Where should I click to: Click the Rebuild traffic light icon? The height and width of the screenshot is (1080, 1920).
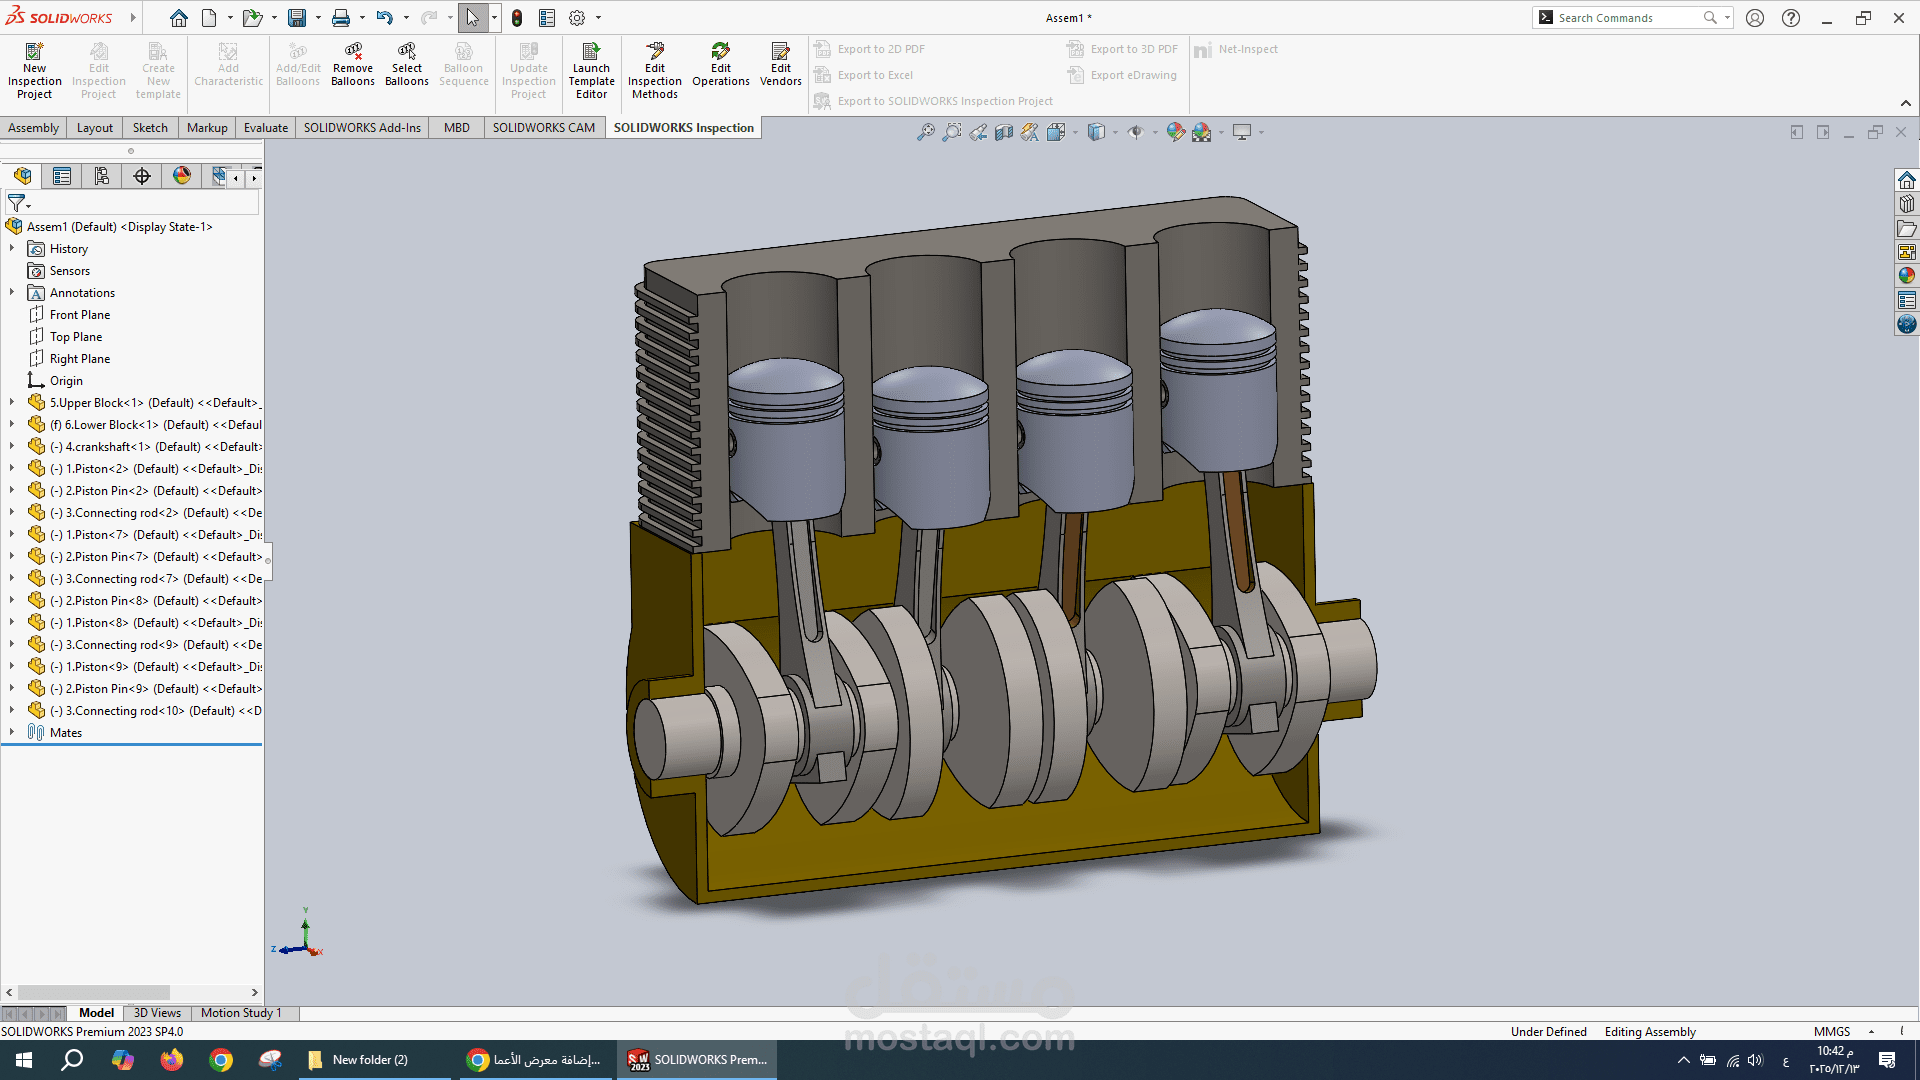517,18
